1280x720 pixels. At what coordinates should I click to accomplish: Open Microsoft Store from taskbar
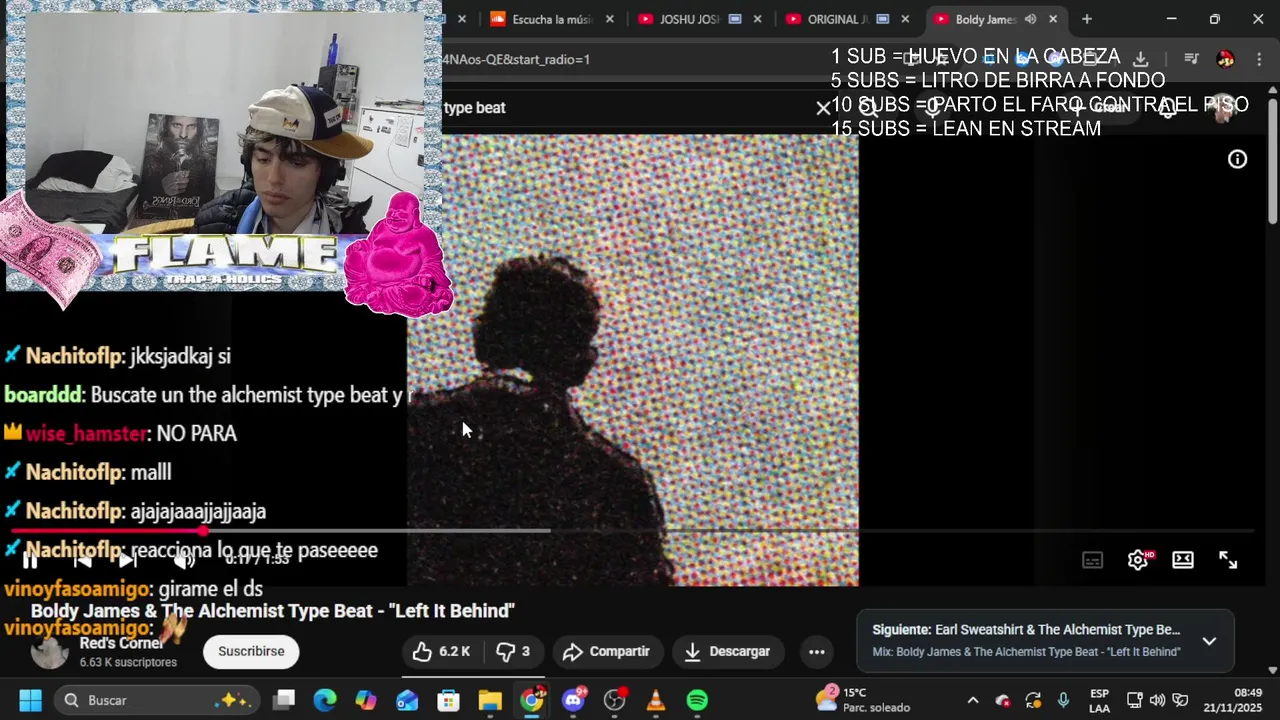[x=448, y=700]
